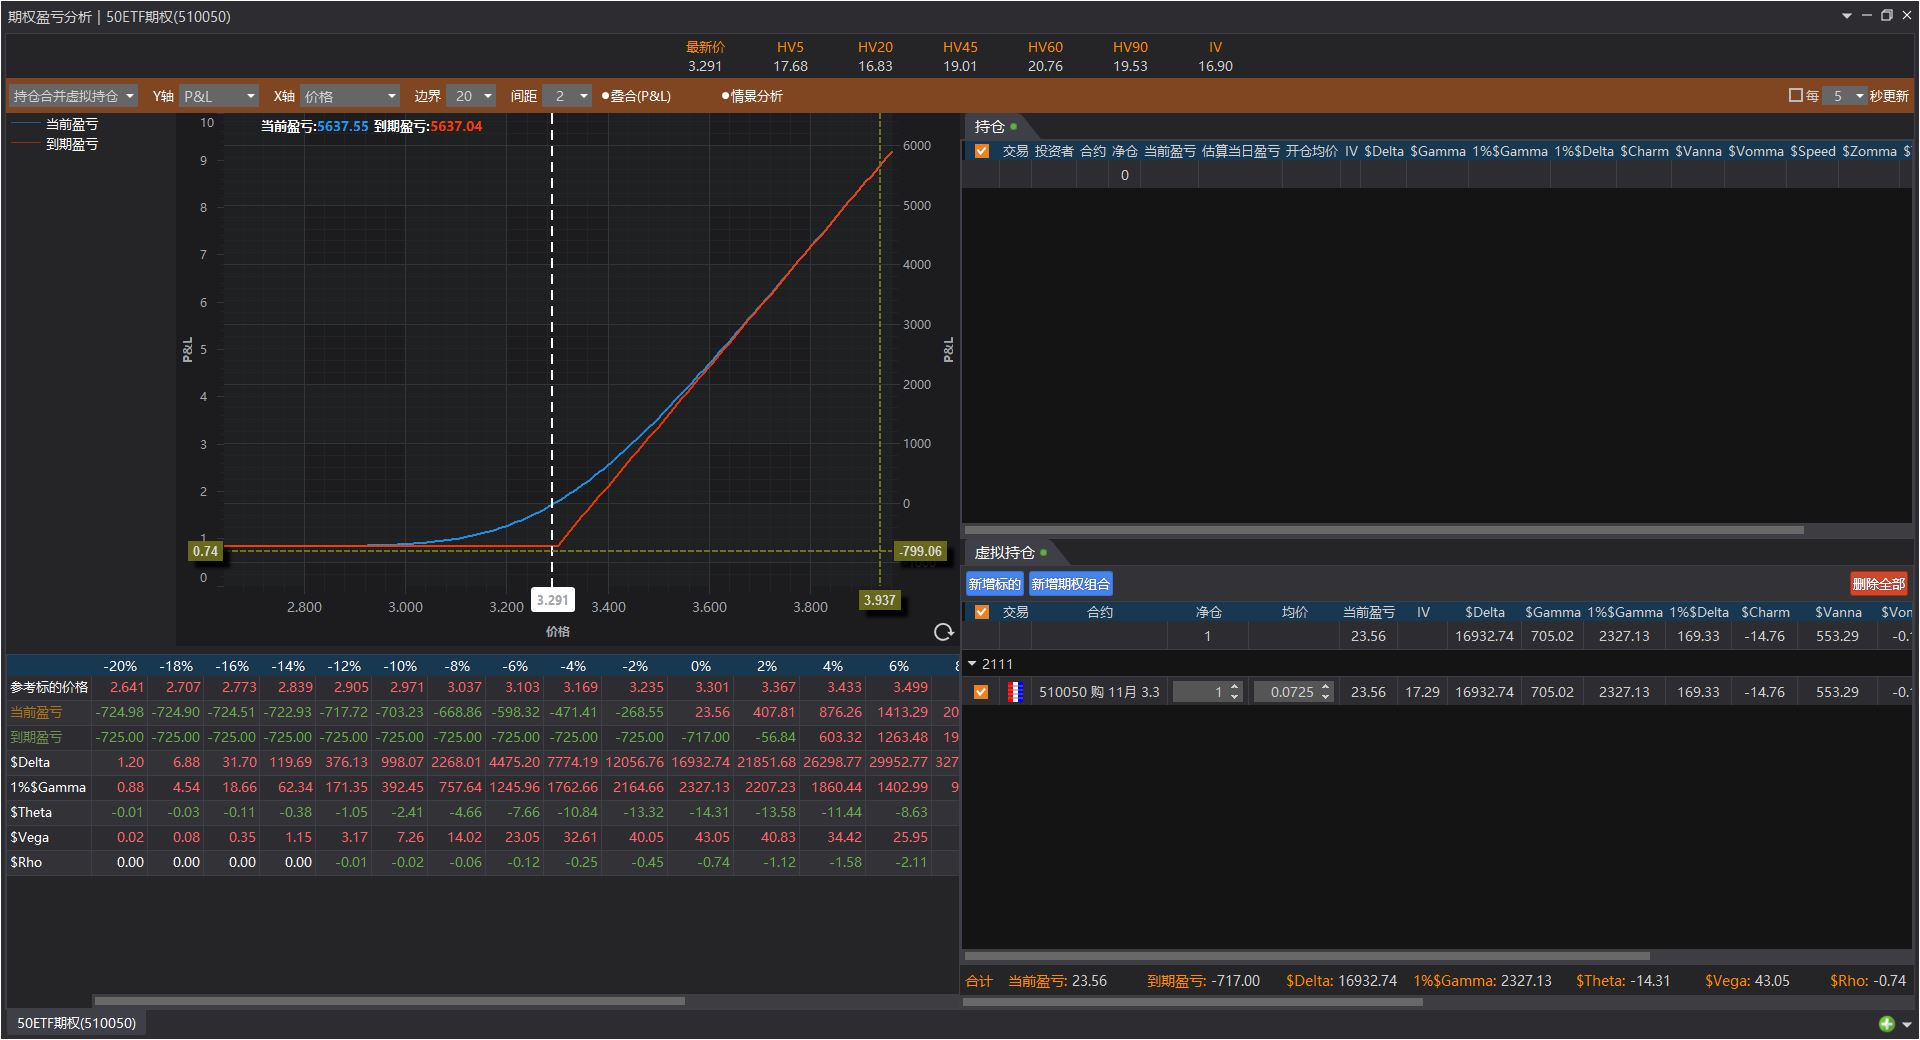Click the green plus icon in status bar
This screenshot has width=1920, height=1040.
(x=1886, y=1023)
